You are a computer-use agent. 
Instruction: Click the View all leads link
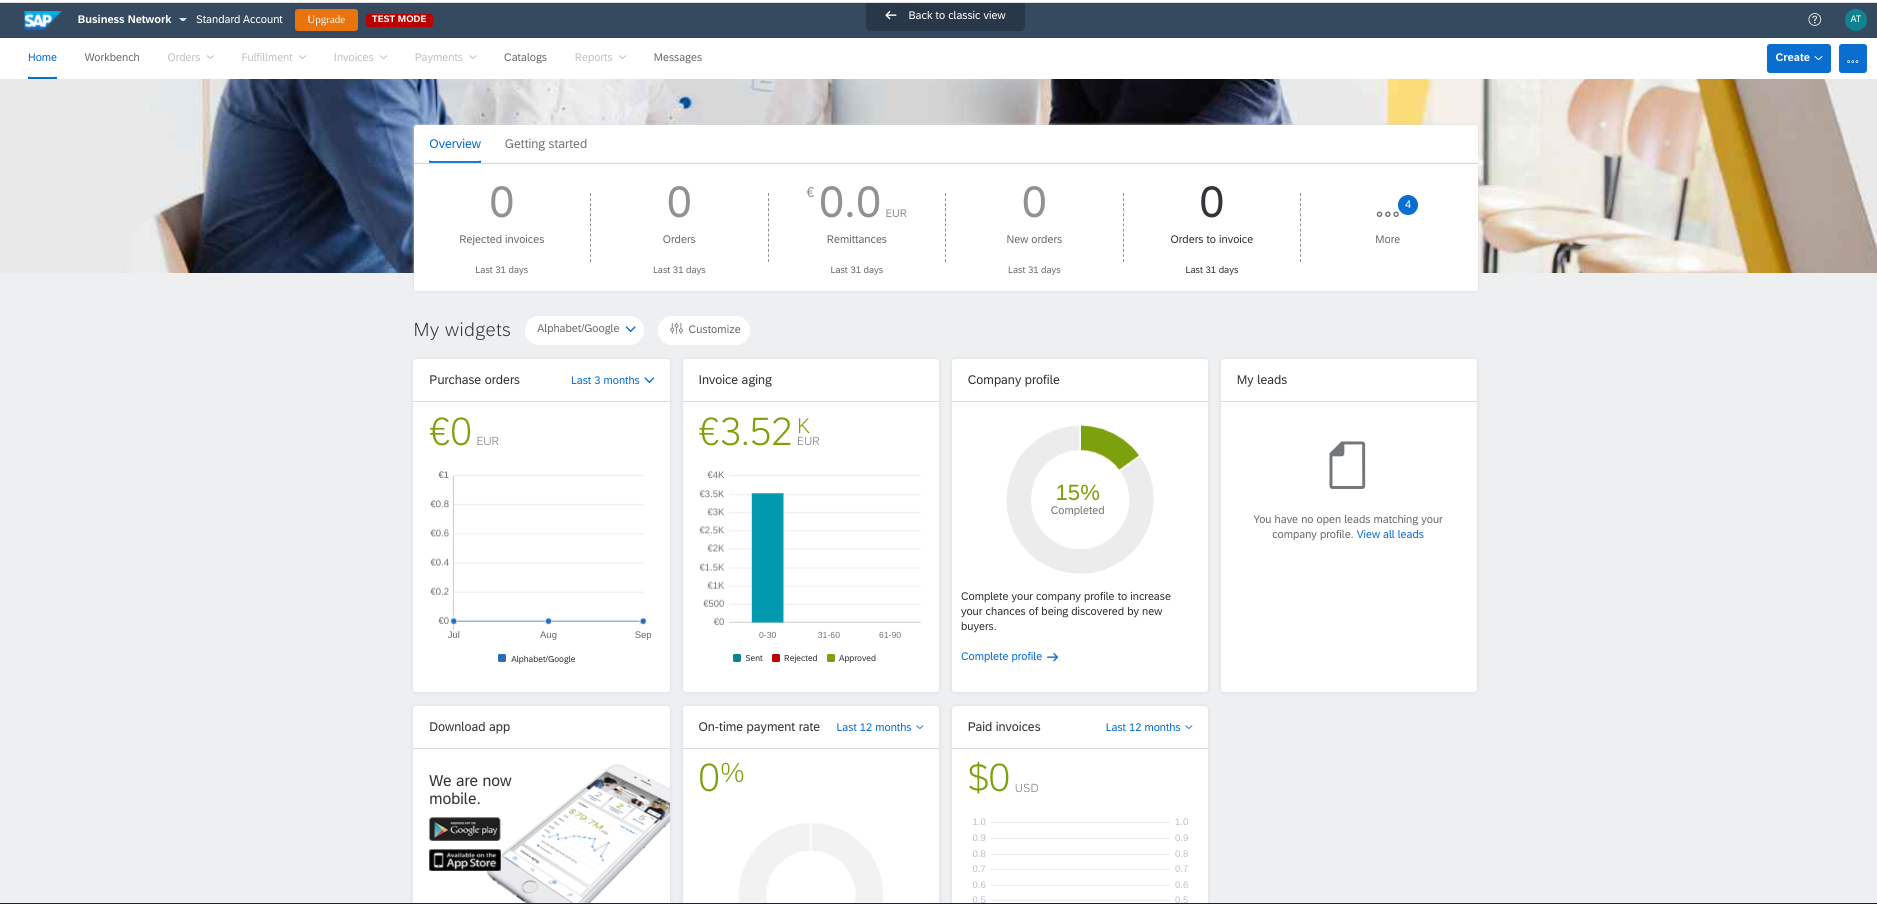[x=1390, y=535]
